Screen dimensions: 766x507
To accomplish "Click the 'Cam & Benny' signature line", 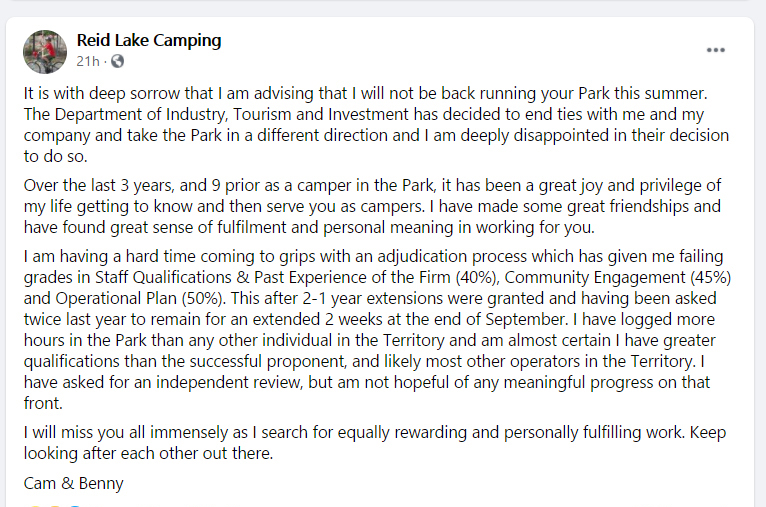I will pos(74,483).
